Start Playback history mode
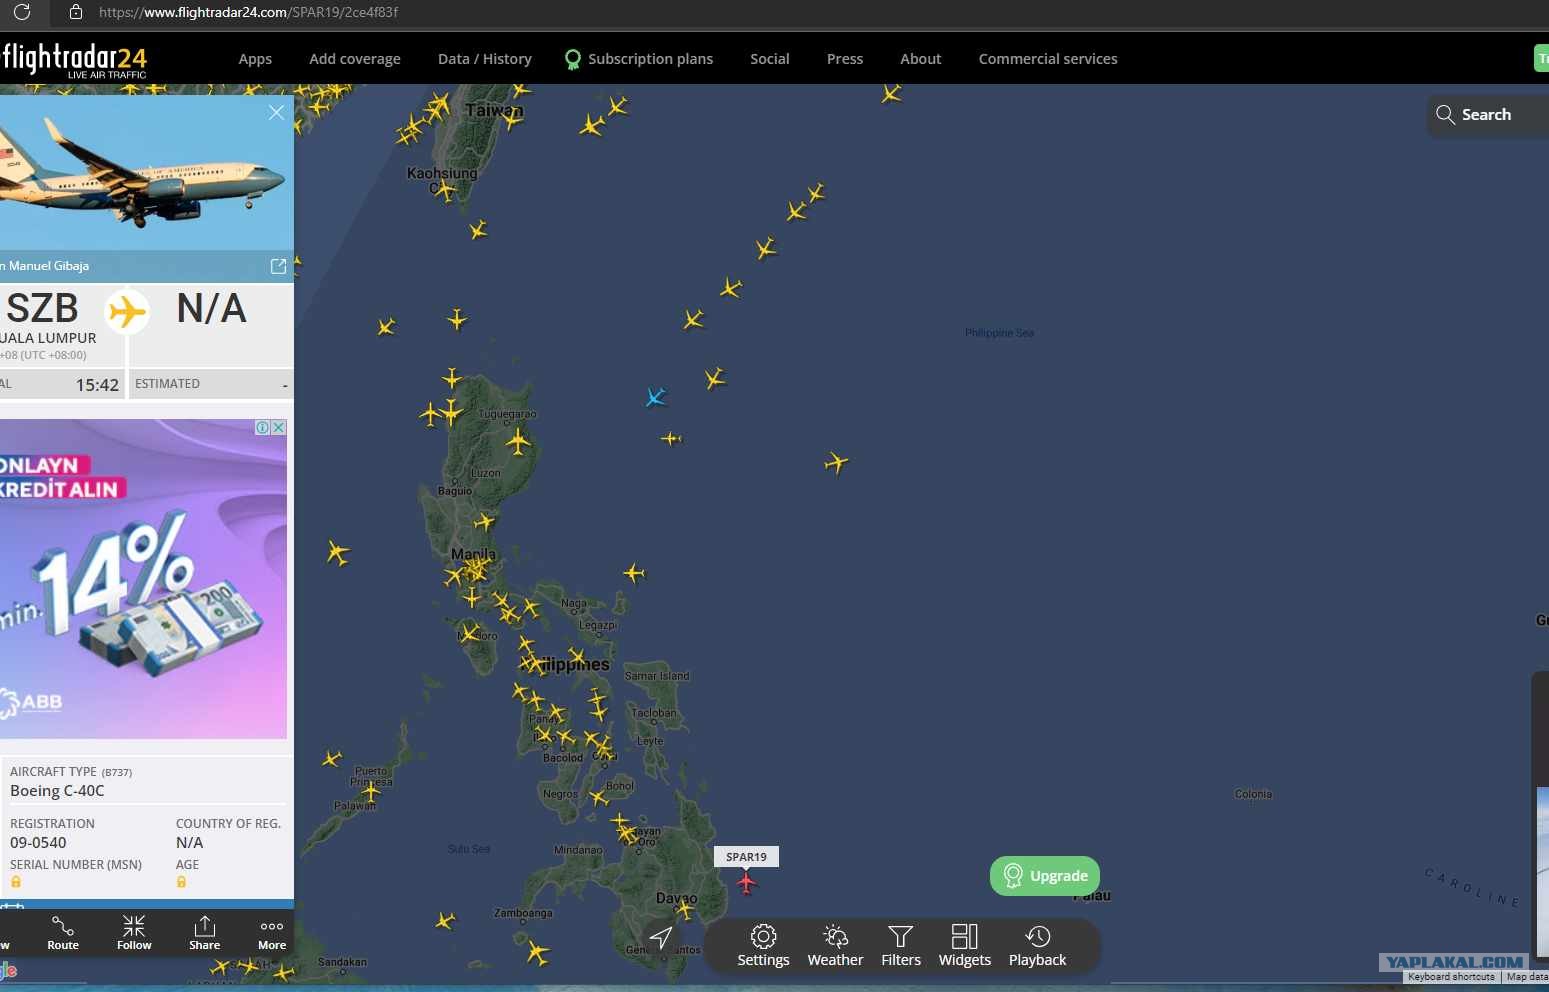 (x=1037, y=946)
